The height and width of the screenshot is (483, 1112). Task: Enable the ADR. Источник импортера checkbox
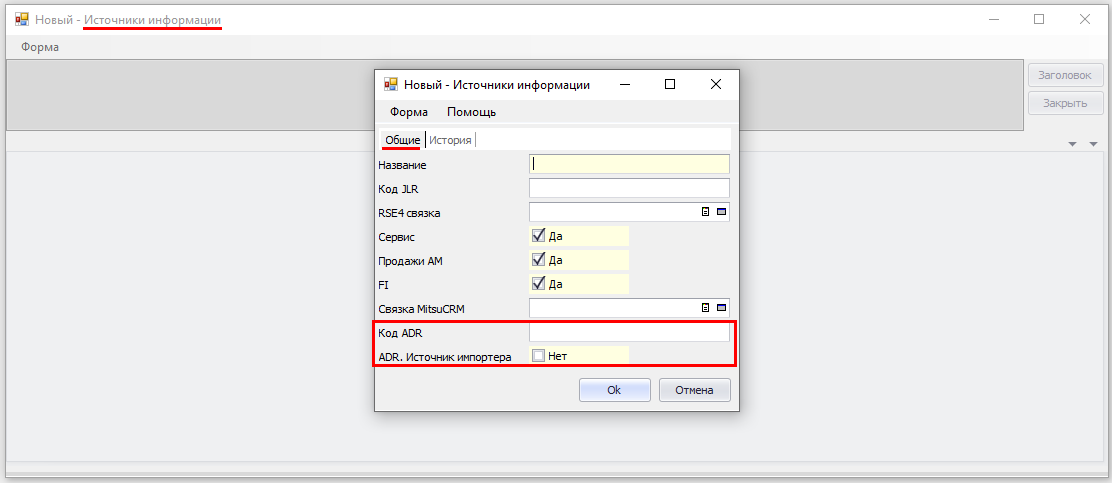538,356
